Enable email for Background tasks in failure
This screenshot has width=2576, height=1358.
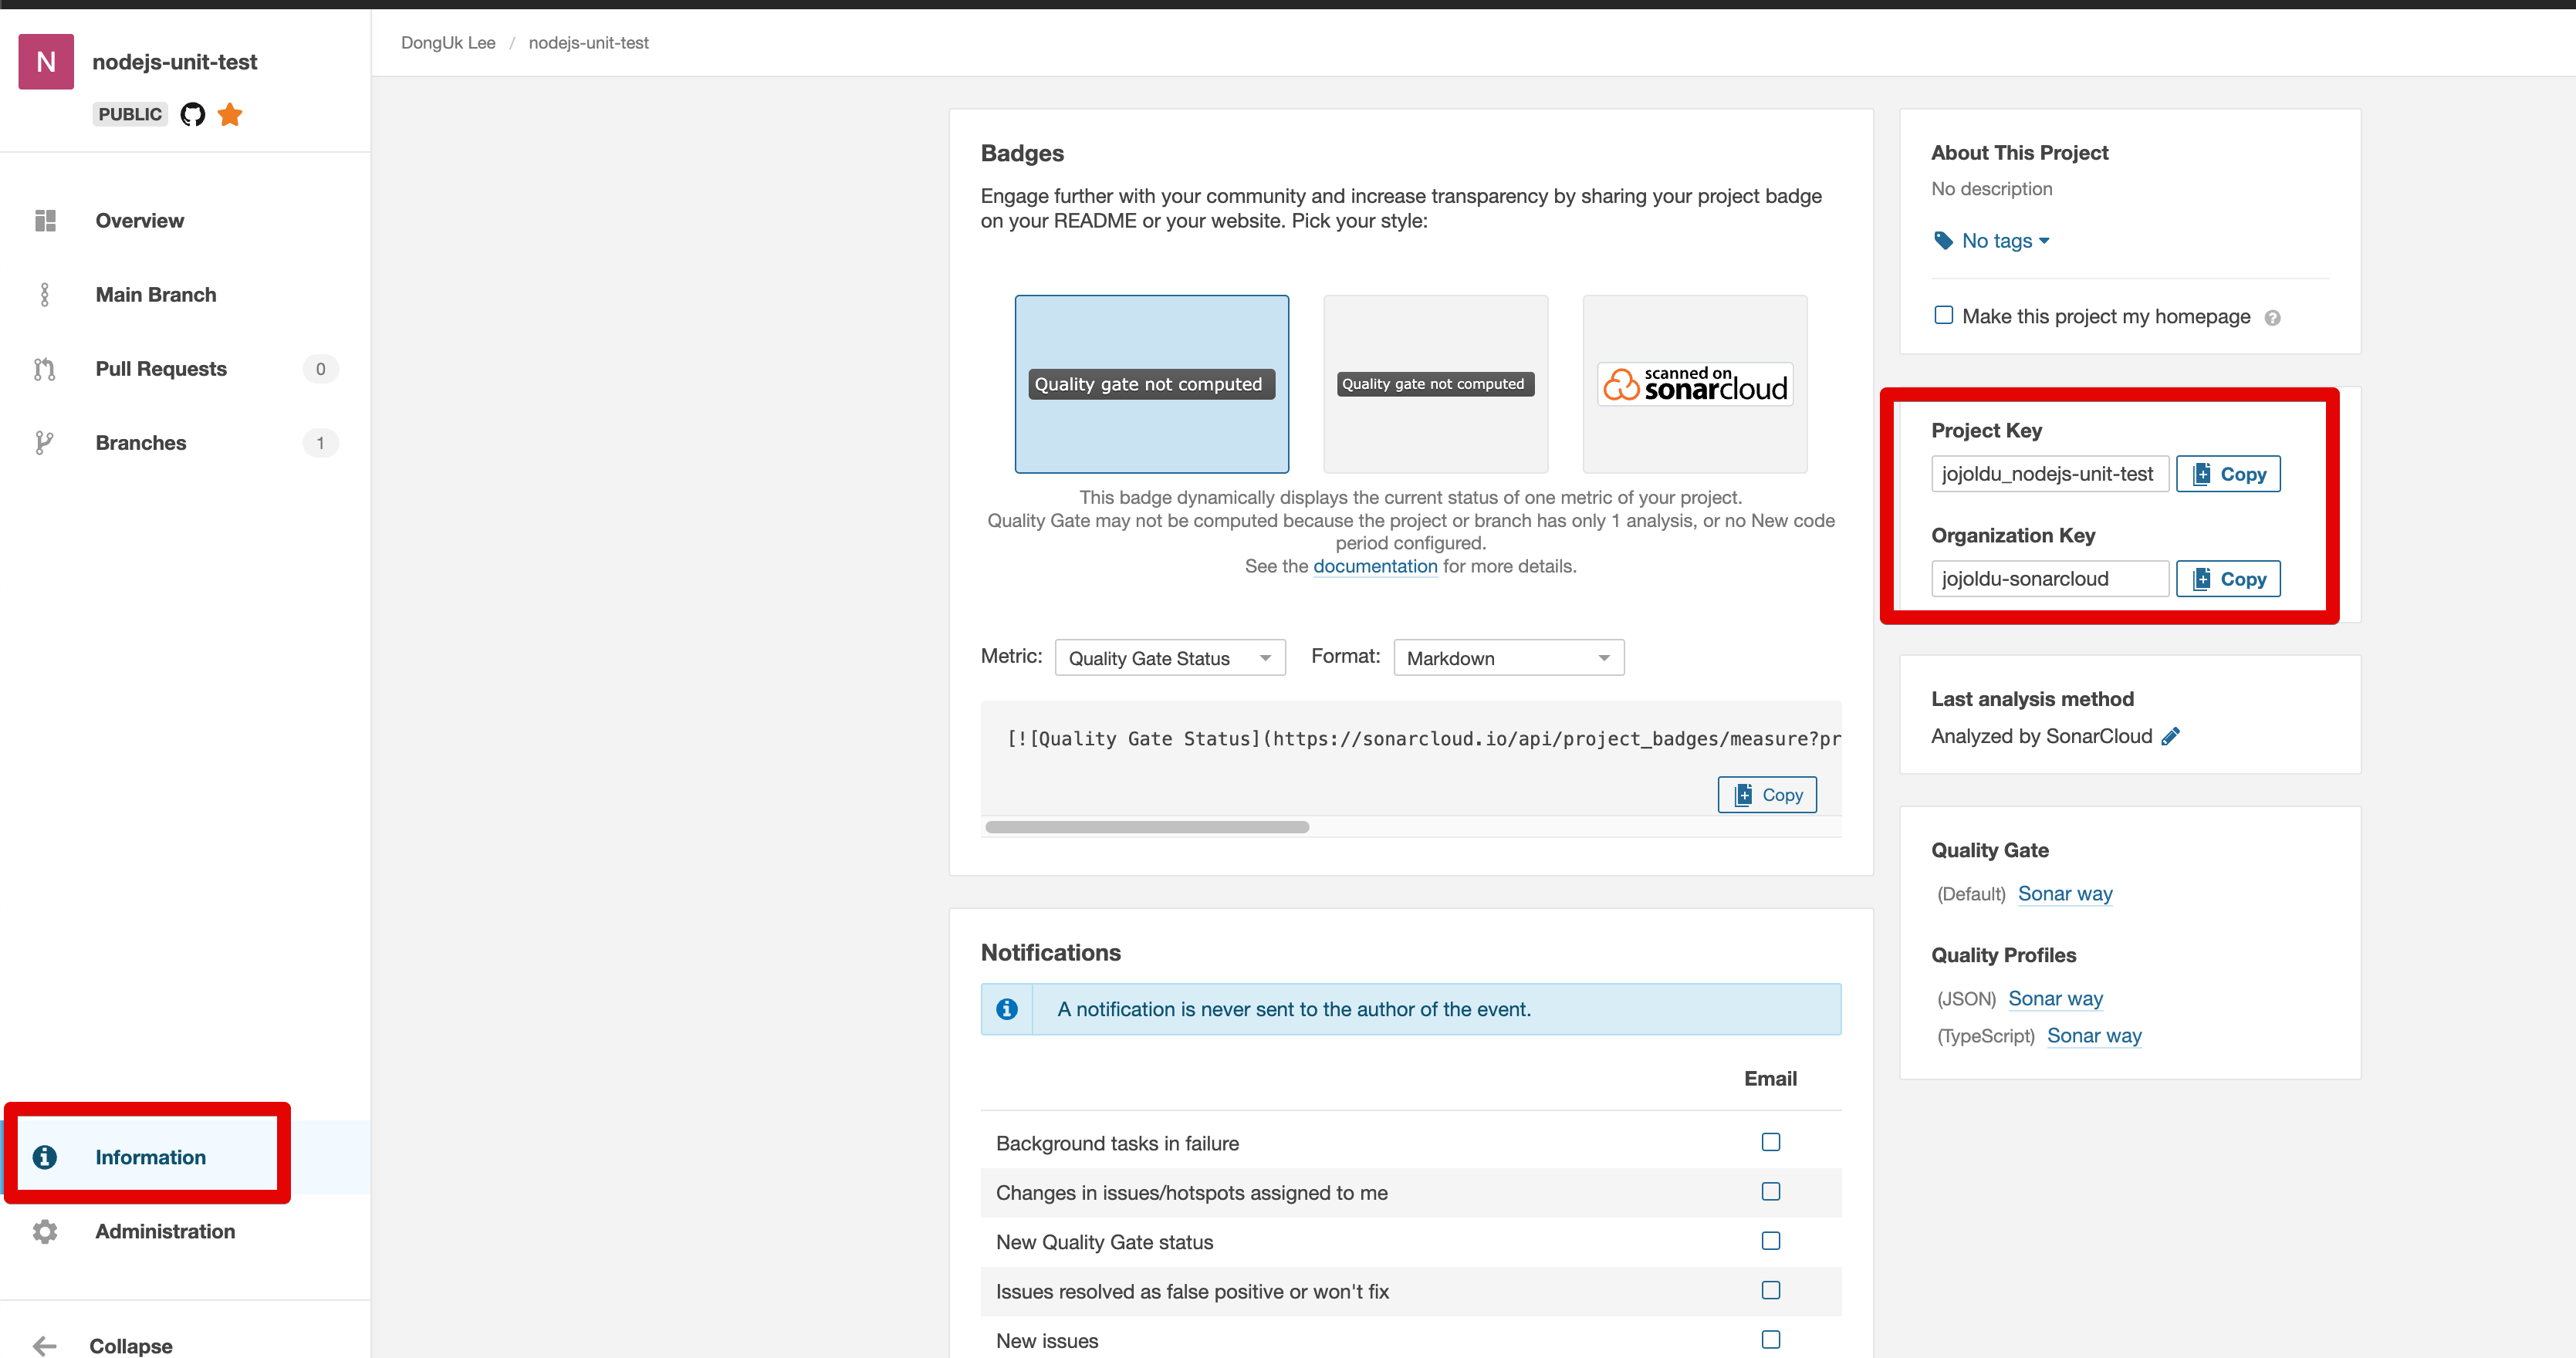click(x=1770, y=1142)
